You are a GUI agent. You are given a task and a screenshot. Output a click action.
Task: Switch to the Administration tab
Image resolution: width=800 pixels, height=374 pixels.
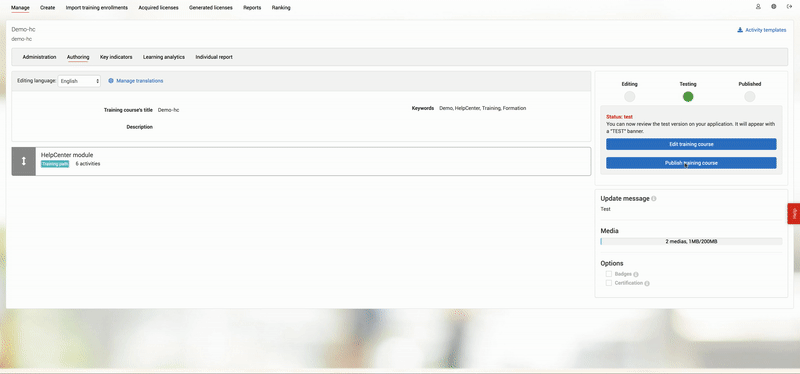(x=39, y=57)
